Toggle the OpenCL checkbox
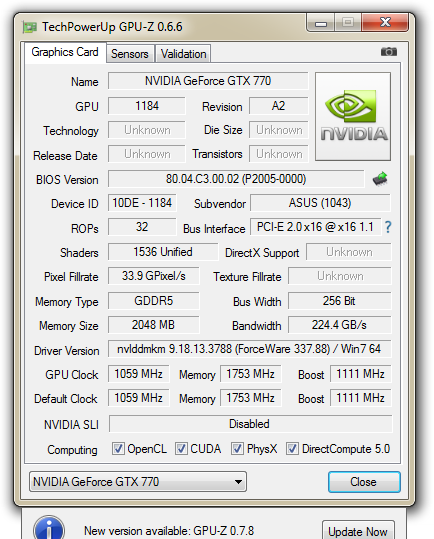Viewport: 434px width, 539px height. coord(118,449)
